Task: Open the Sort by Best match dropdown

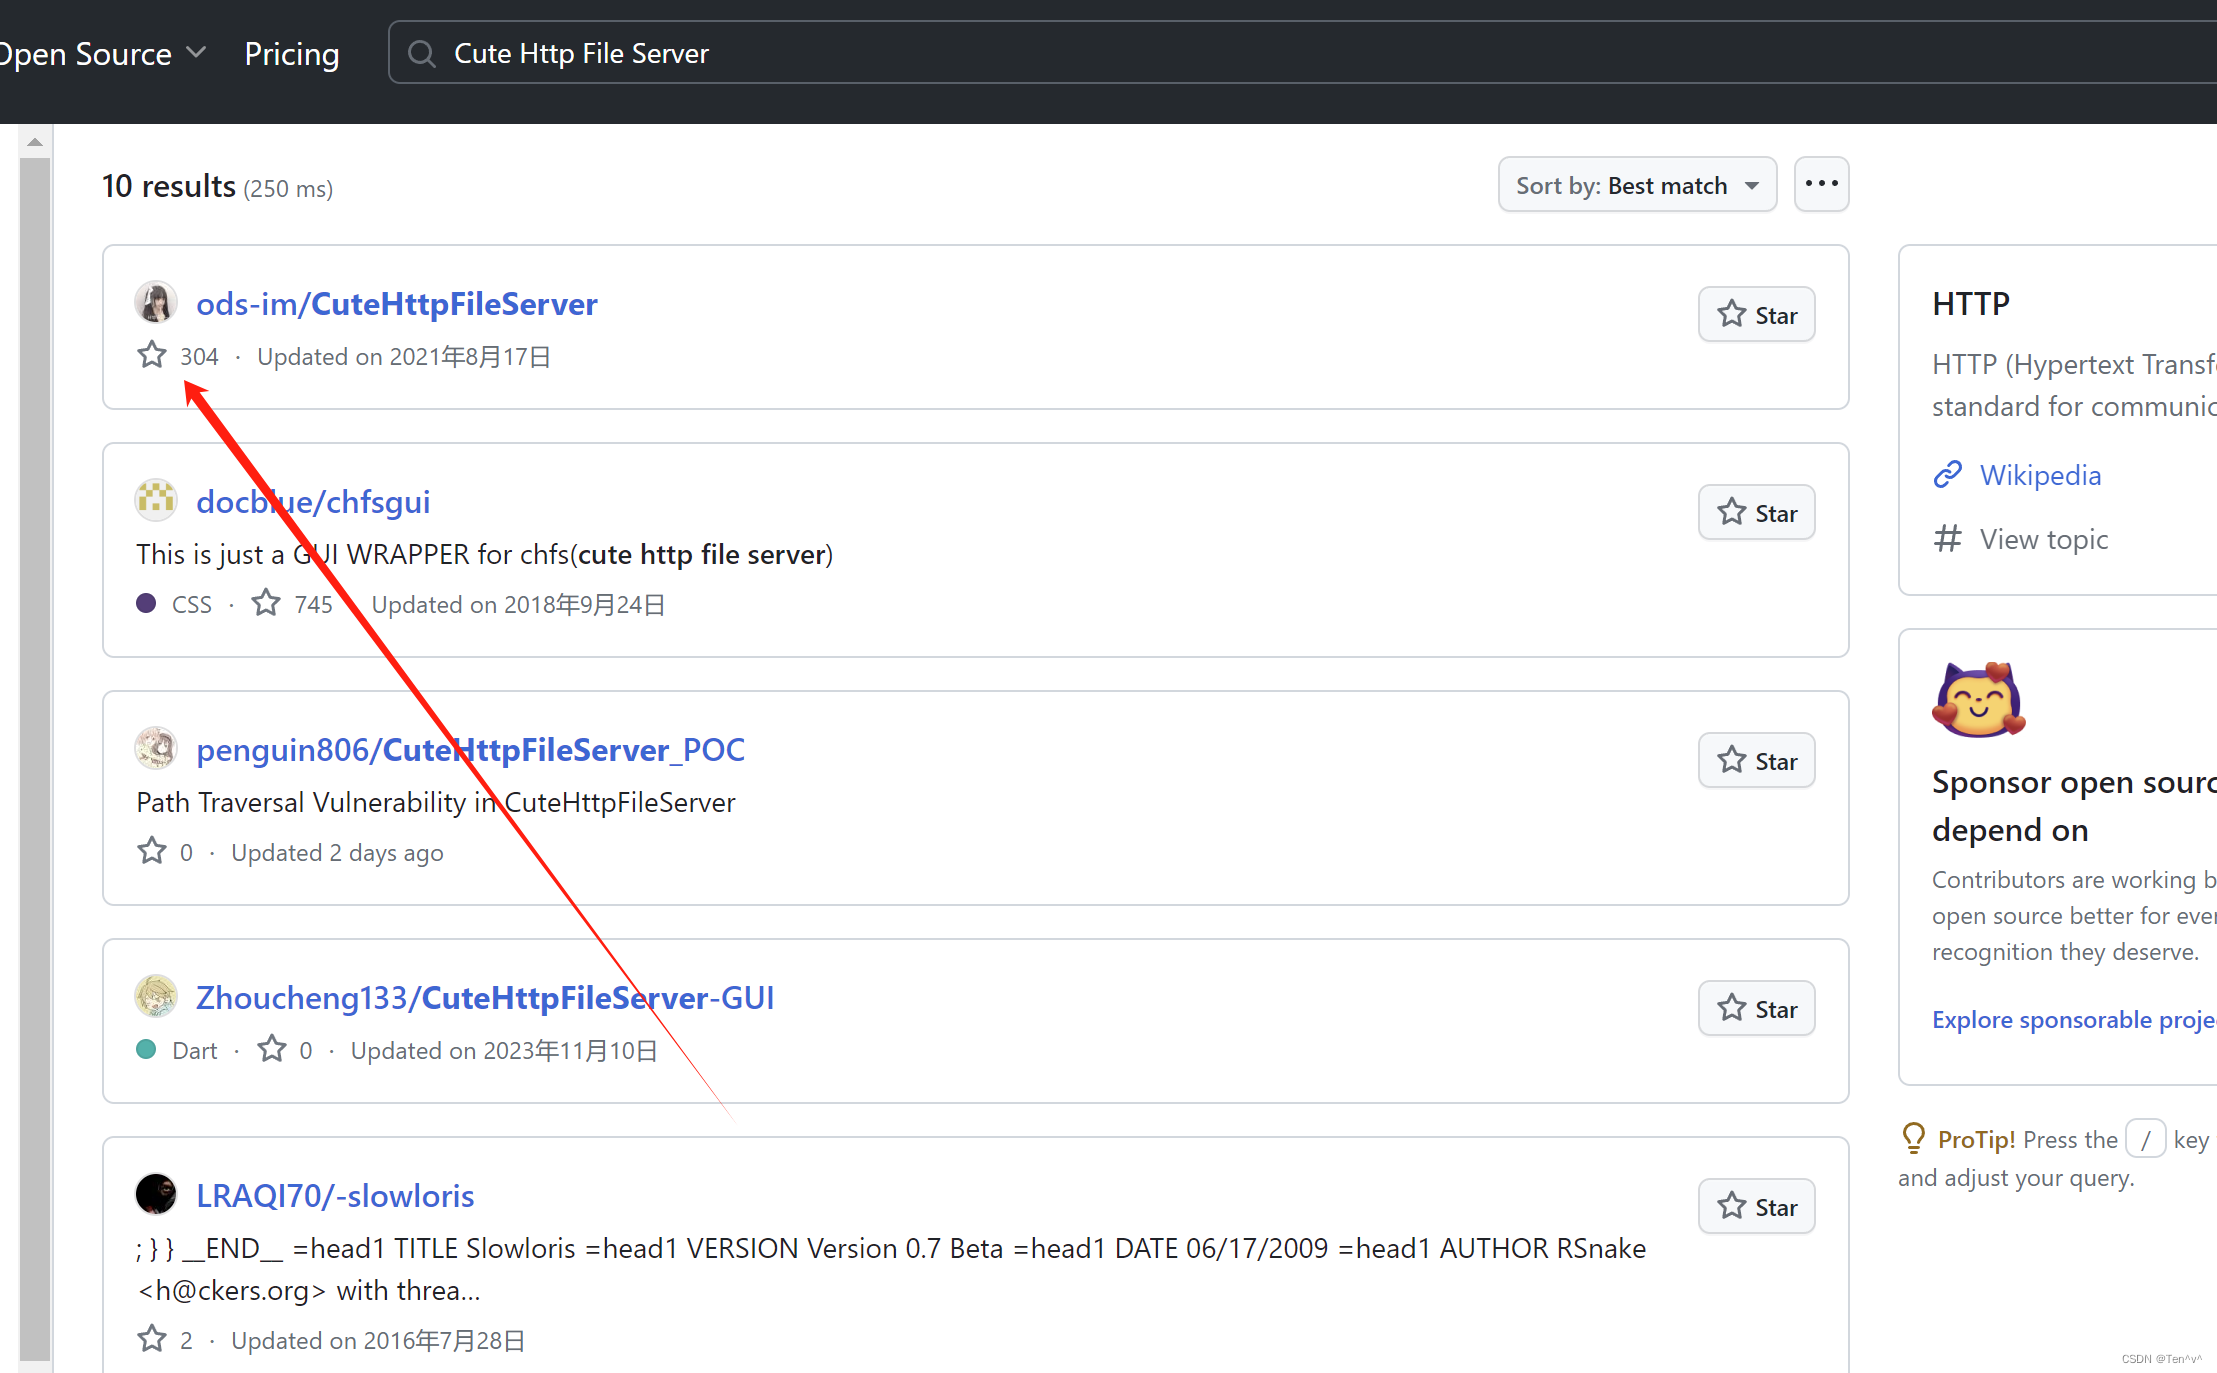Action: 1637,185
